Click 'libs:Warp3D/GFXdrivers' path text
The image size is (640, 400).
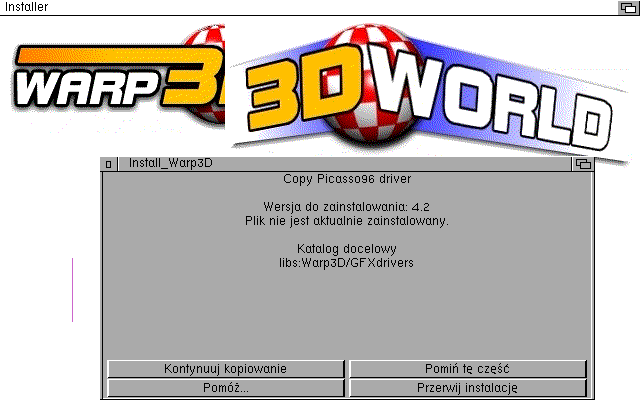click(x=347, y=263)
